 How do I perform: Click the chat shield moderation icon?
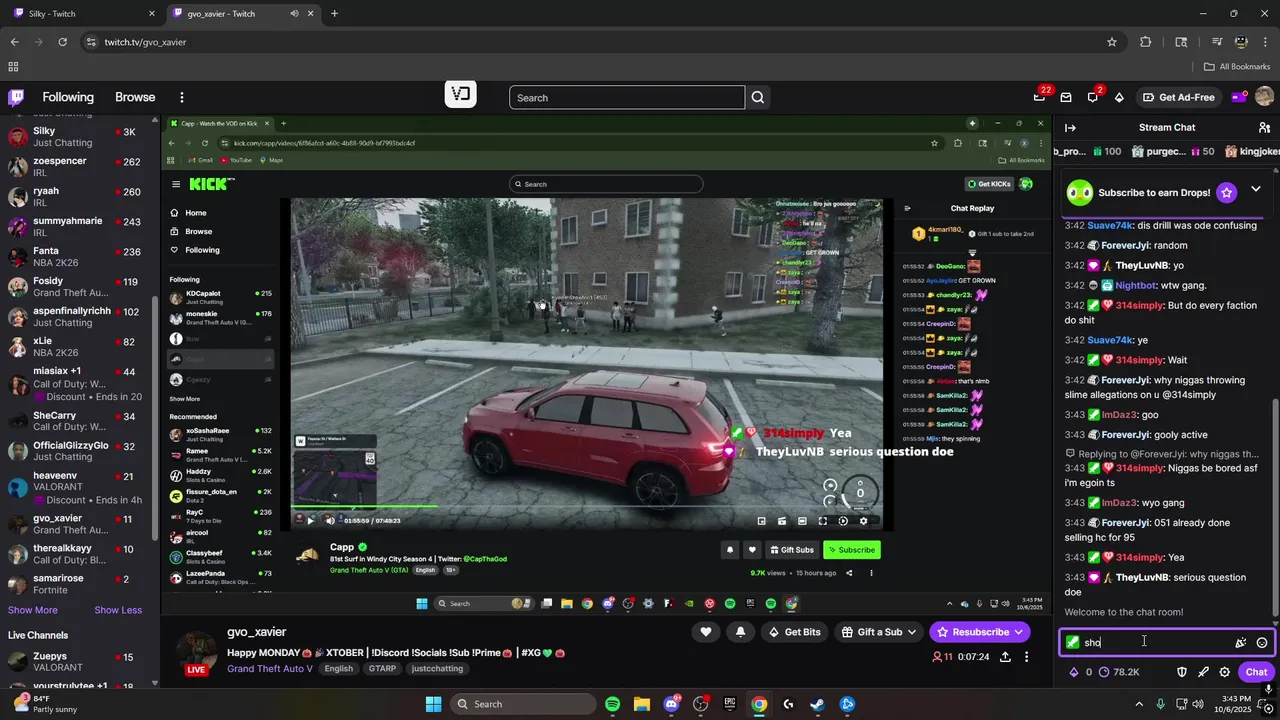(x=1181, y=672)
